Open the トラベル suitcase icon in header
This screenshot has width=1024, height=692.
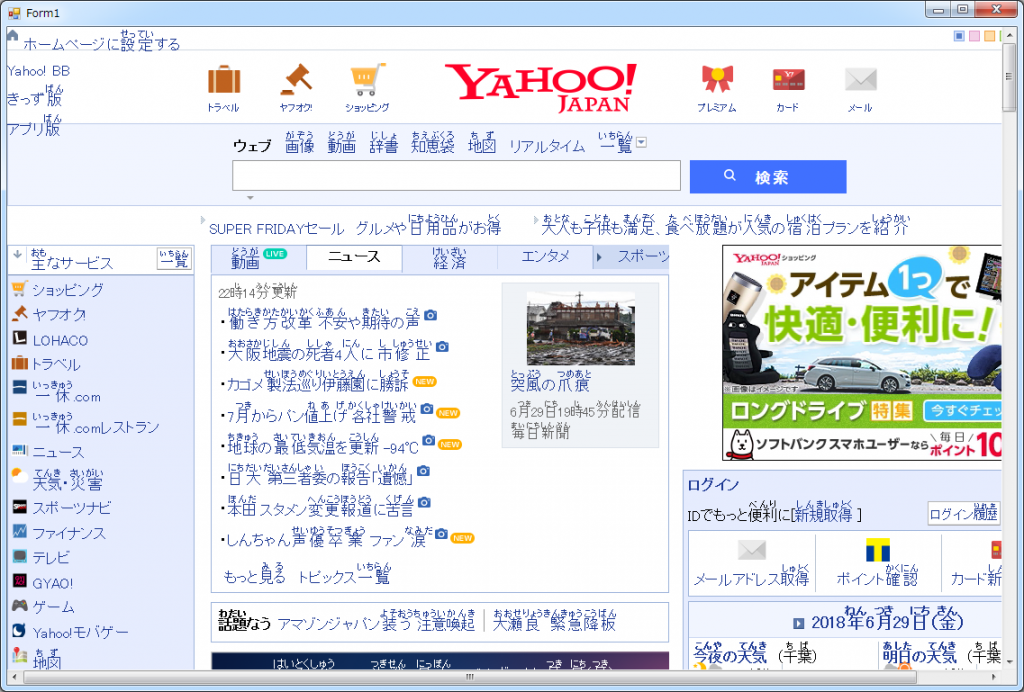pyautogui.click(x=223, y=80)
